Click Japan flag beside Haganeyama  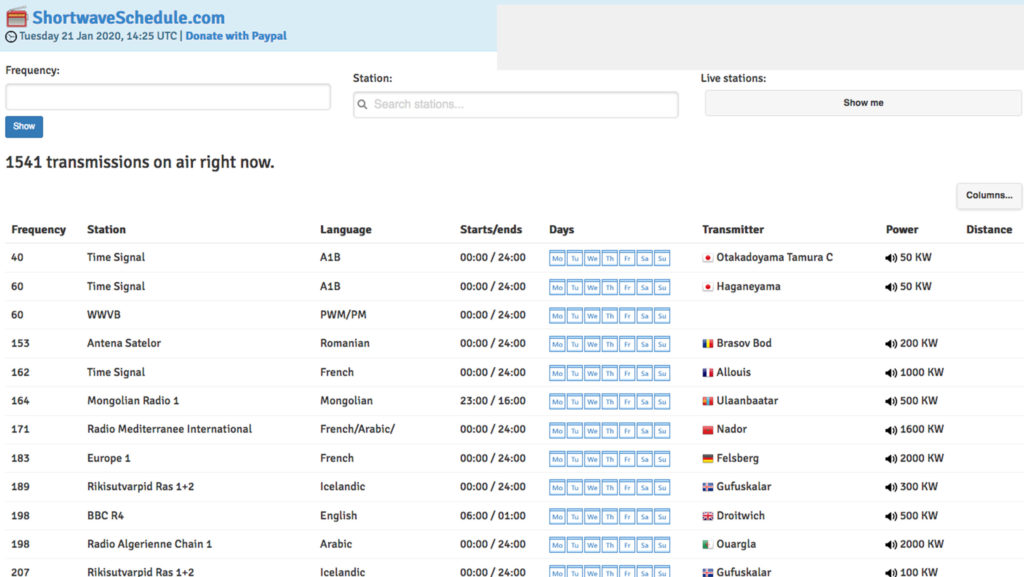(x=707, y=287)
